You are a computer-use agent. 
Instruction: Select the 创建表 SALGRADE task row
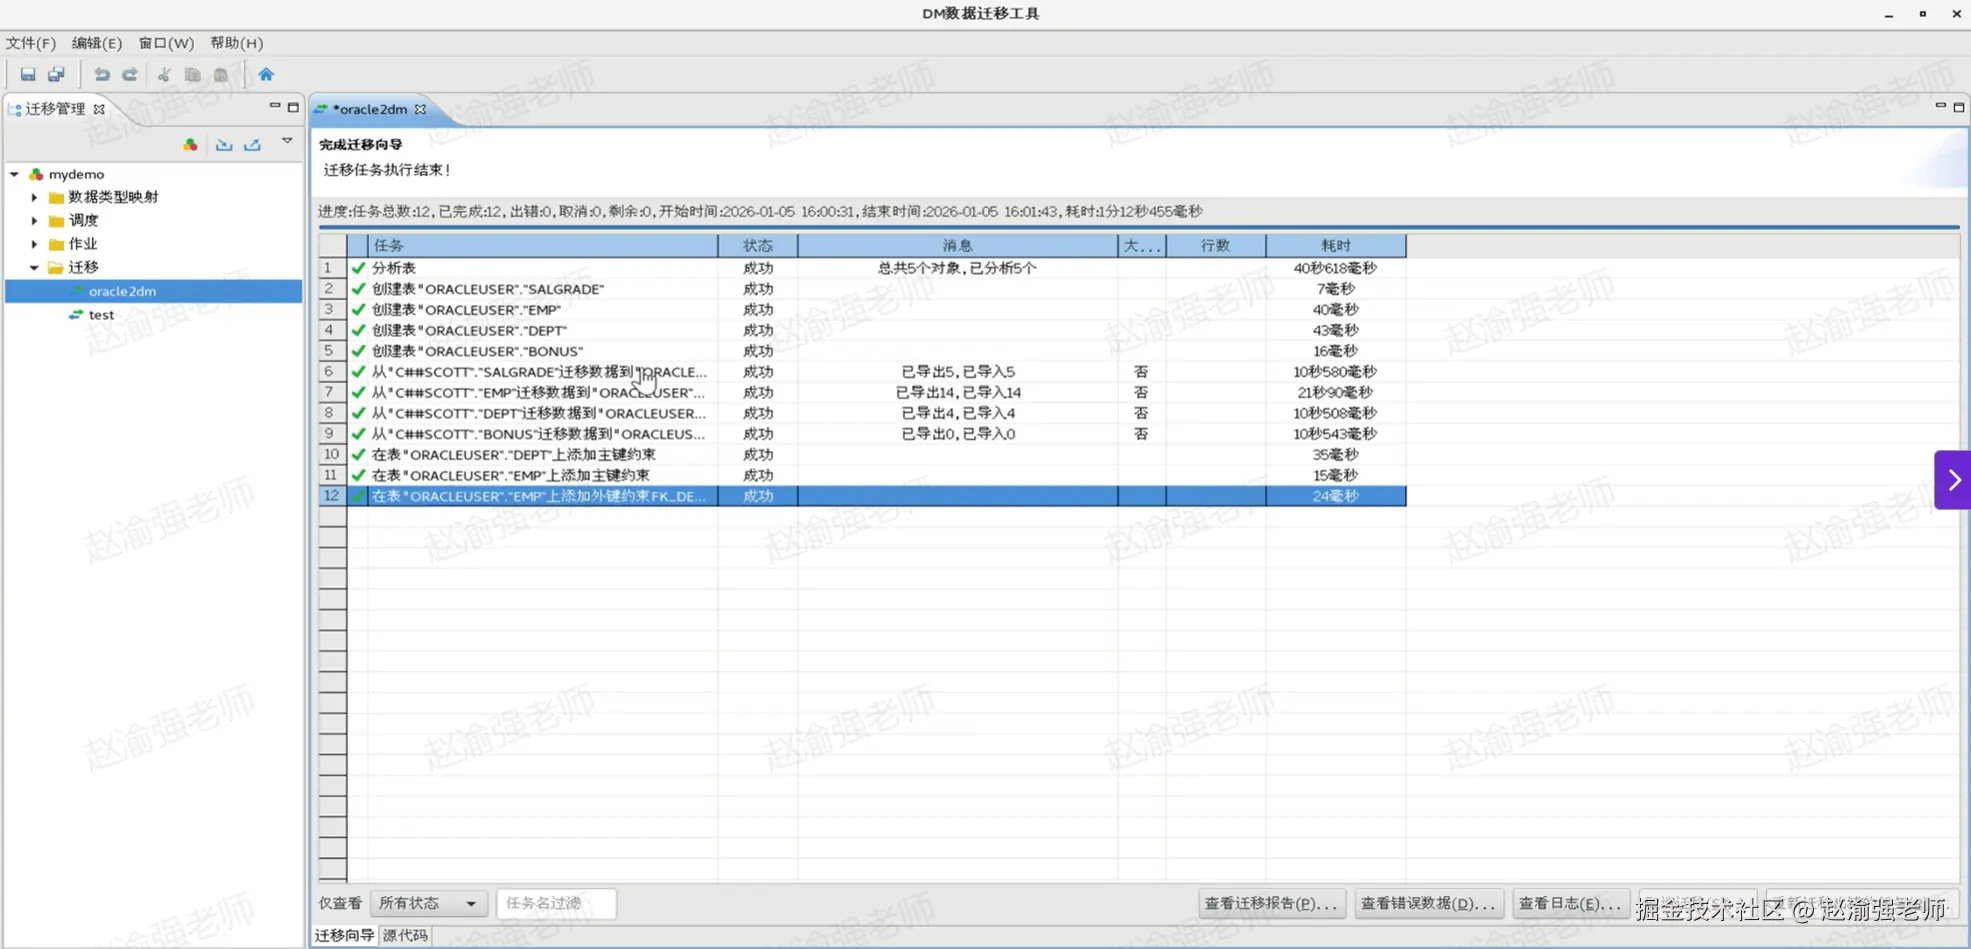point(862,289)
